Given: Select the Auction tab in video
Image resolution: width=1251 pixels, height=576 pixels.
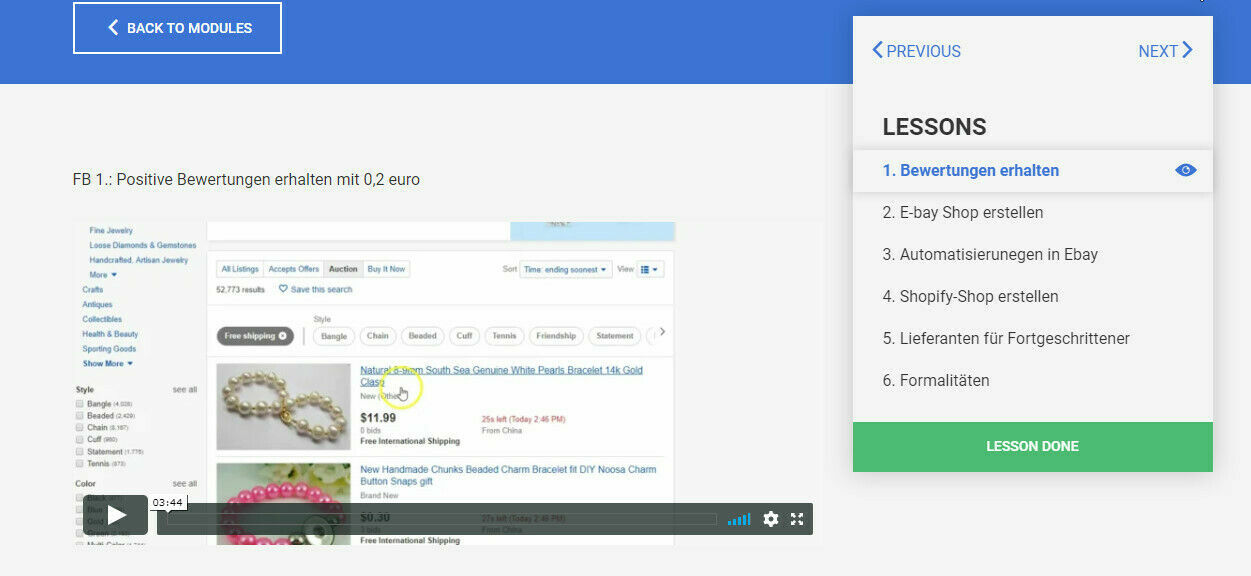Looking at the screenshot, I should click(343, 269).
